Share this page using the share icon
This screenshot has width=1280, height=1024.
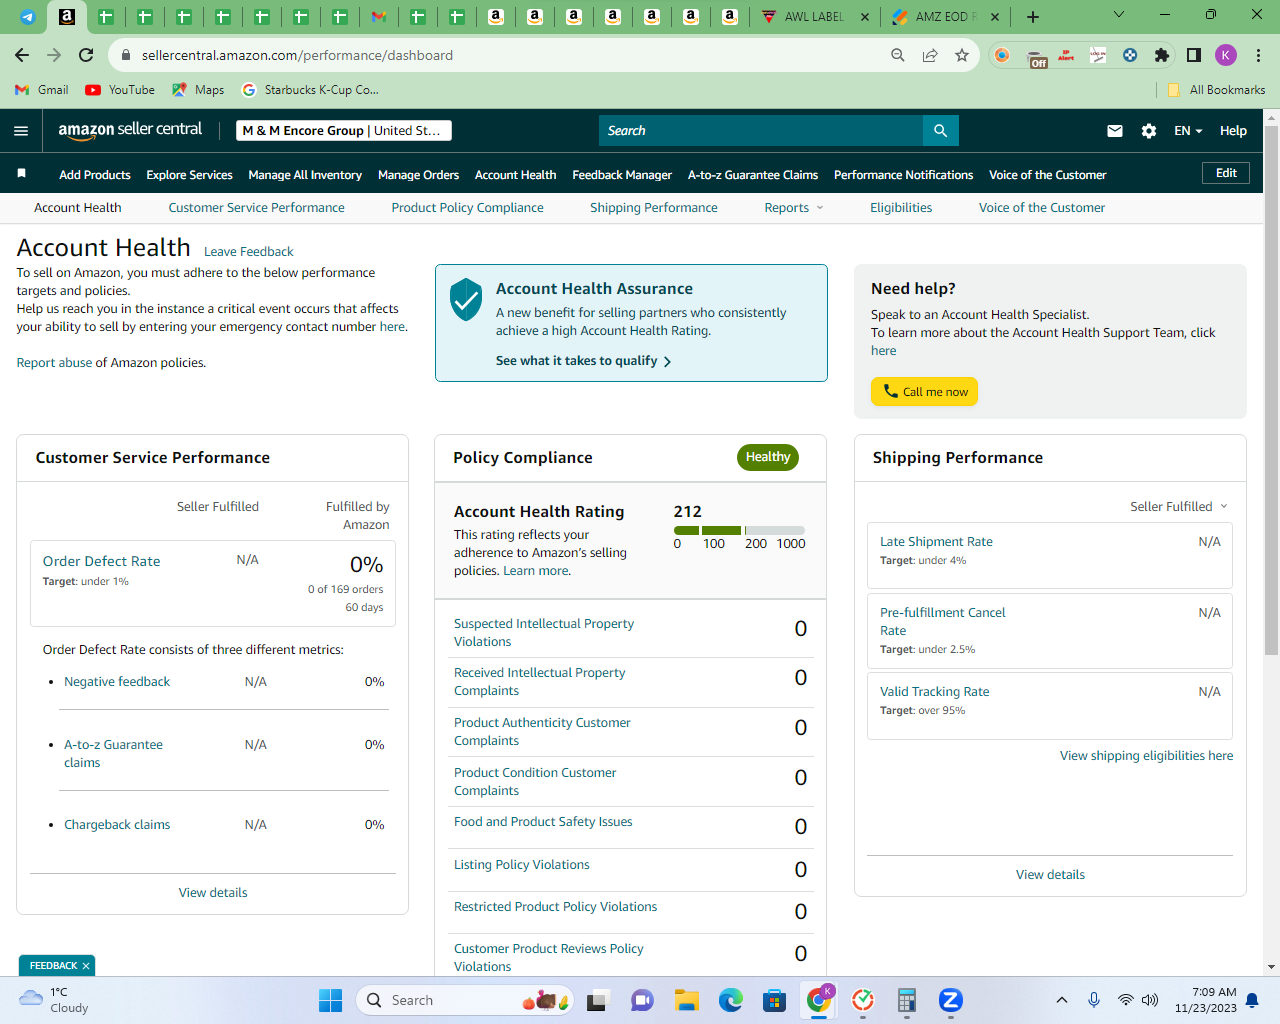[930, 55]
